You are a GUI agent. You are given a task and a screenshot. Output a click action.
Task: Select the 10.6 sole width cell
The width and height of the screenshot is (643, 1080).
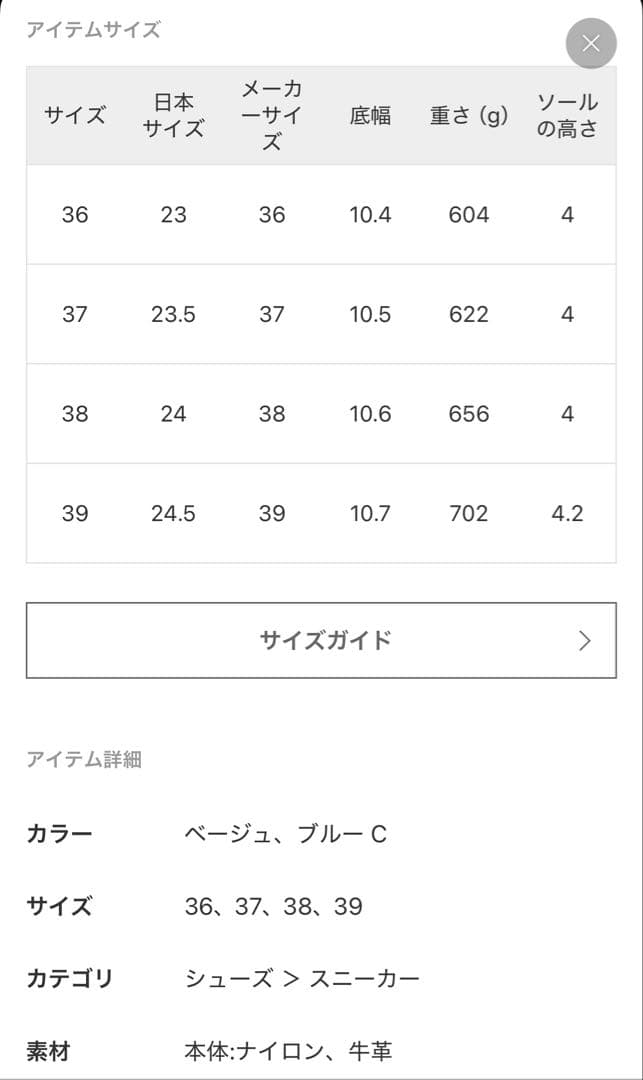[370, 414]
